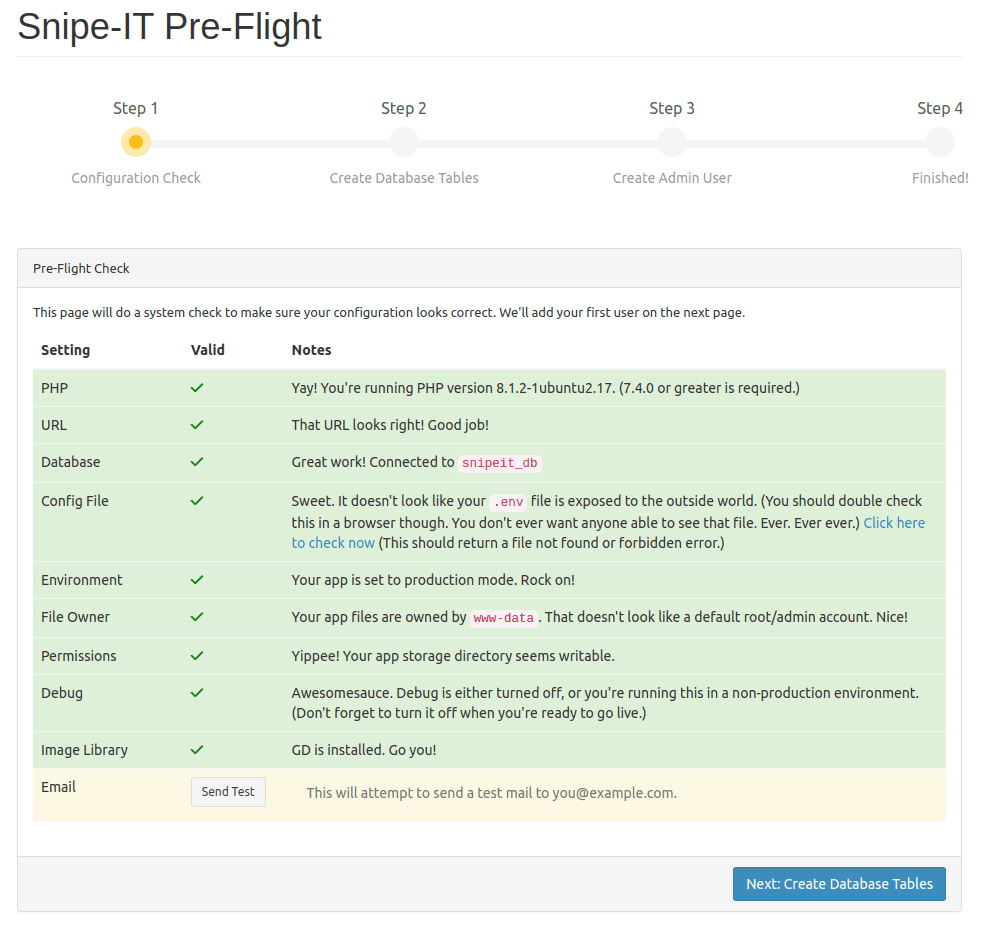Click the Pre-Flight Check panel header

tap(81, 268)
